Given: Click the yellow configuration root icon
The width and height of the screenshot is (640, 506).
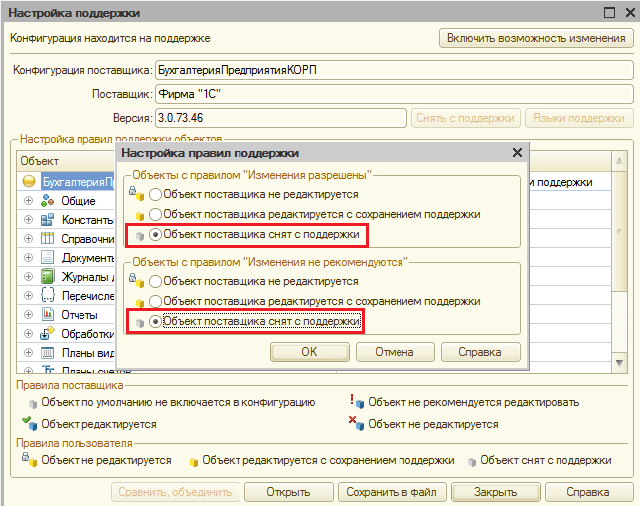Looking at the screenshot, I should tap(29, 181).
